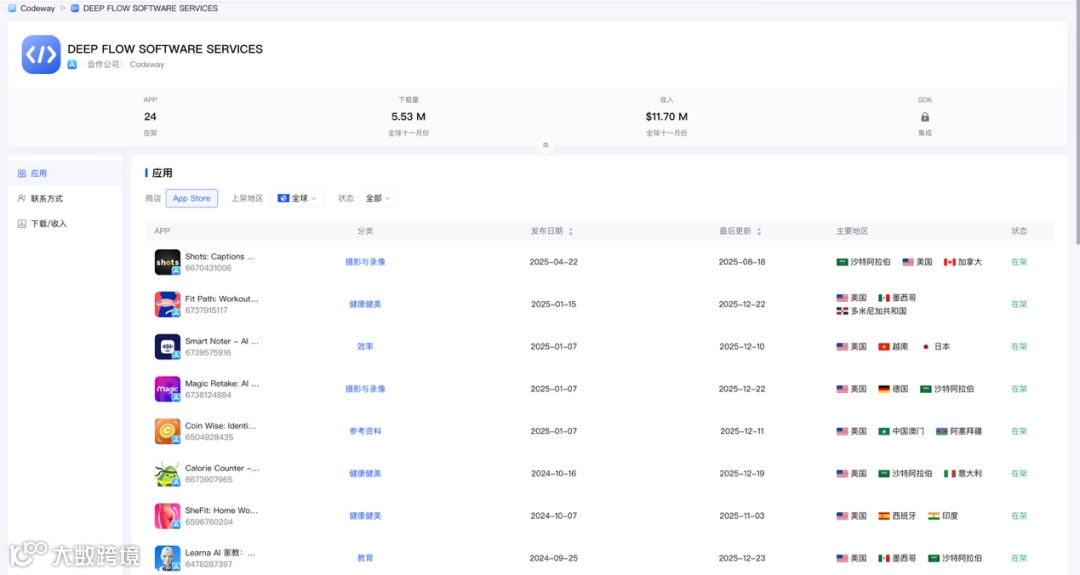
Task: Open the Codeway breadcrumb link
Action: 37,8
